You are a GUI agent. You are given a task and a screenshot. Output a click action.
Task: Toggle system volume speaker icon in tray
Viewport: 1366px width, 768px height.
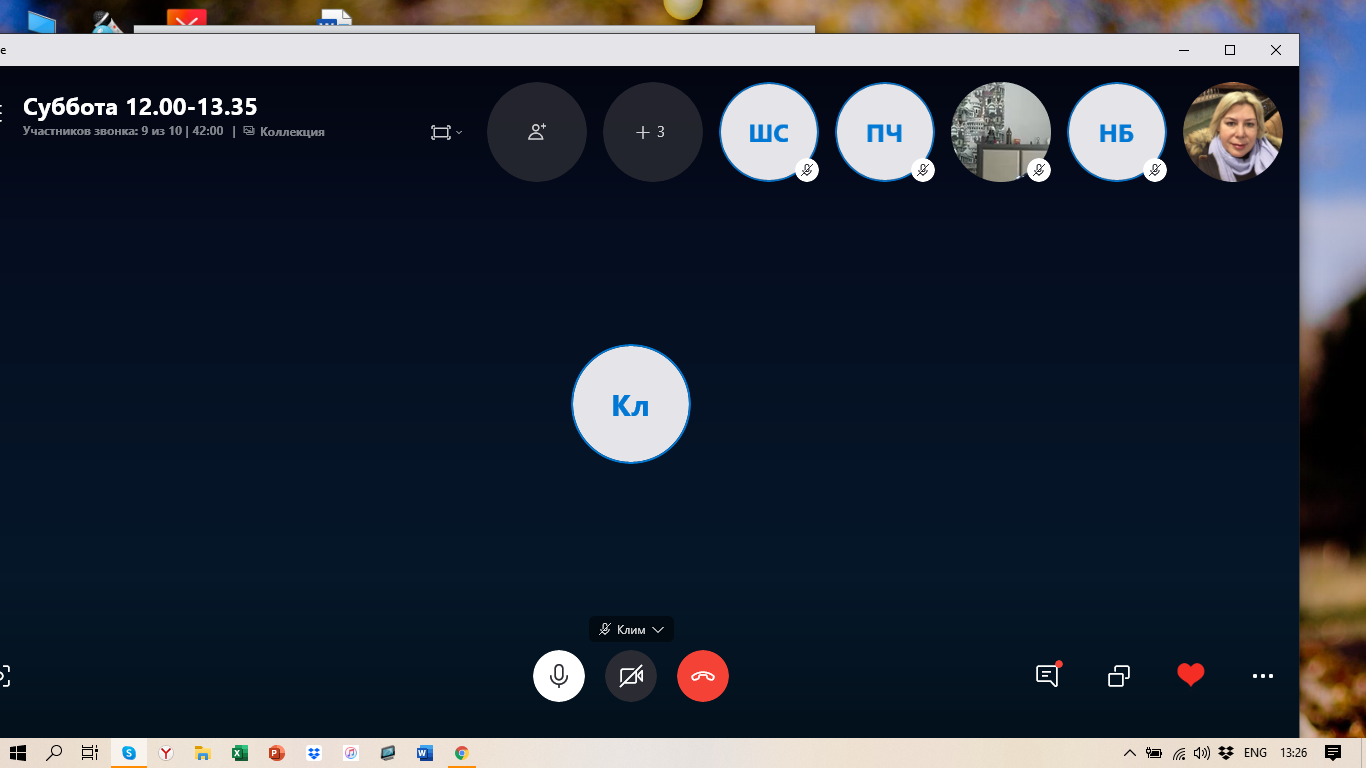(1201, 753)
